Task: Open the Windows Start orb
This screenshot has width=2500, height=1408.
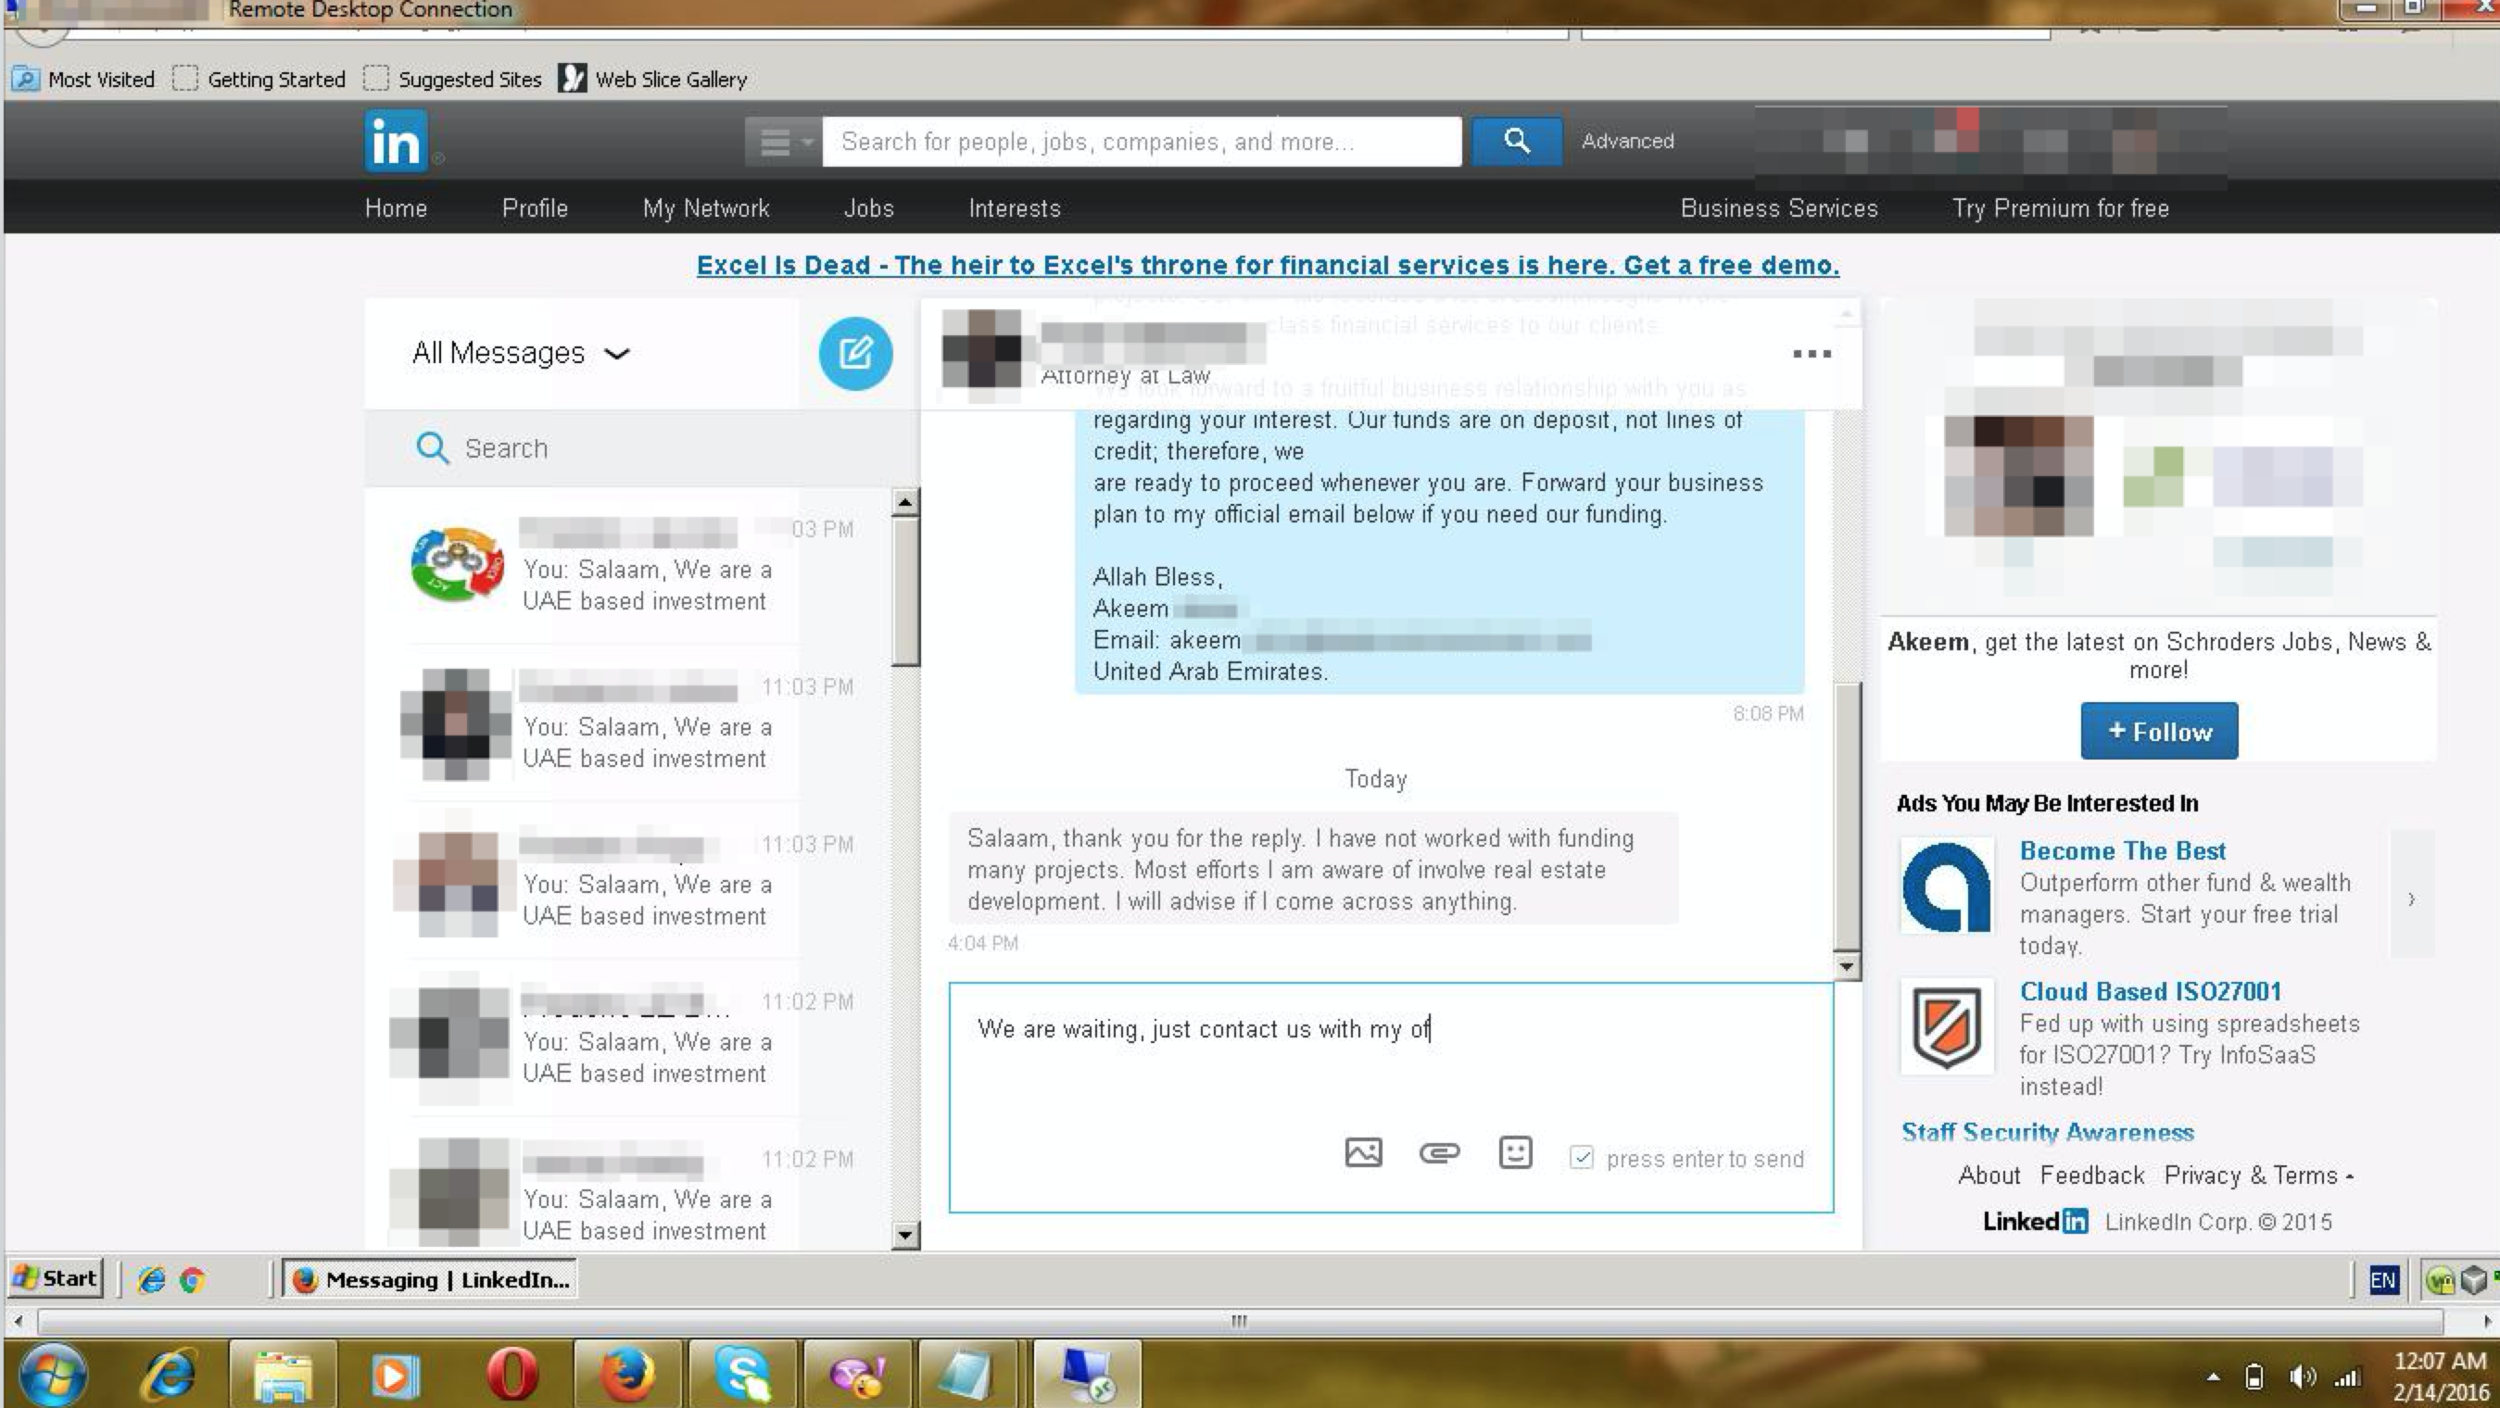Action: point(52,1375)
